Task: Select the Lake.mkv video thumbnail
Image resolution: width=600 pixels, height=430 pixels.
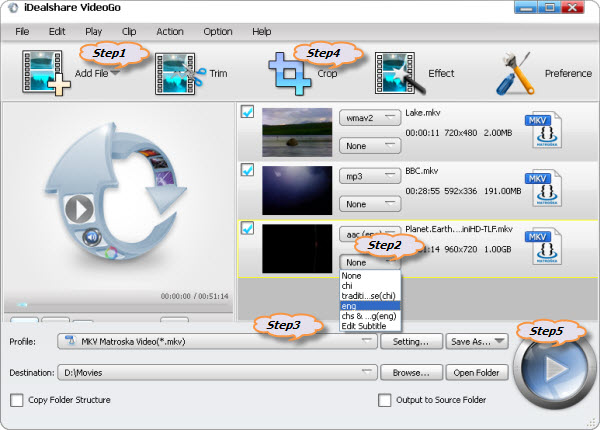Action: coord(297,132)
